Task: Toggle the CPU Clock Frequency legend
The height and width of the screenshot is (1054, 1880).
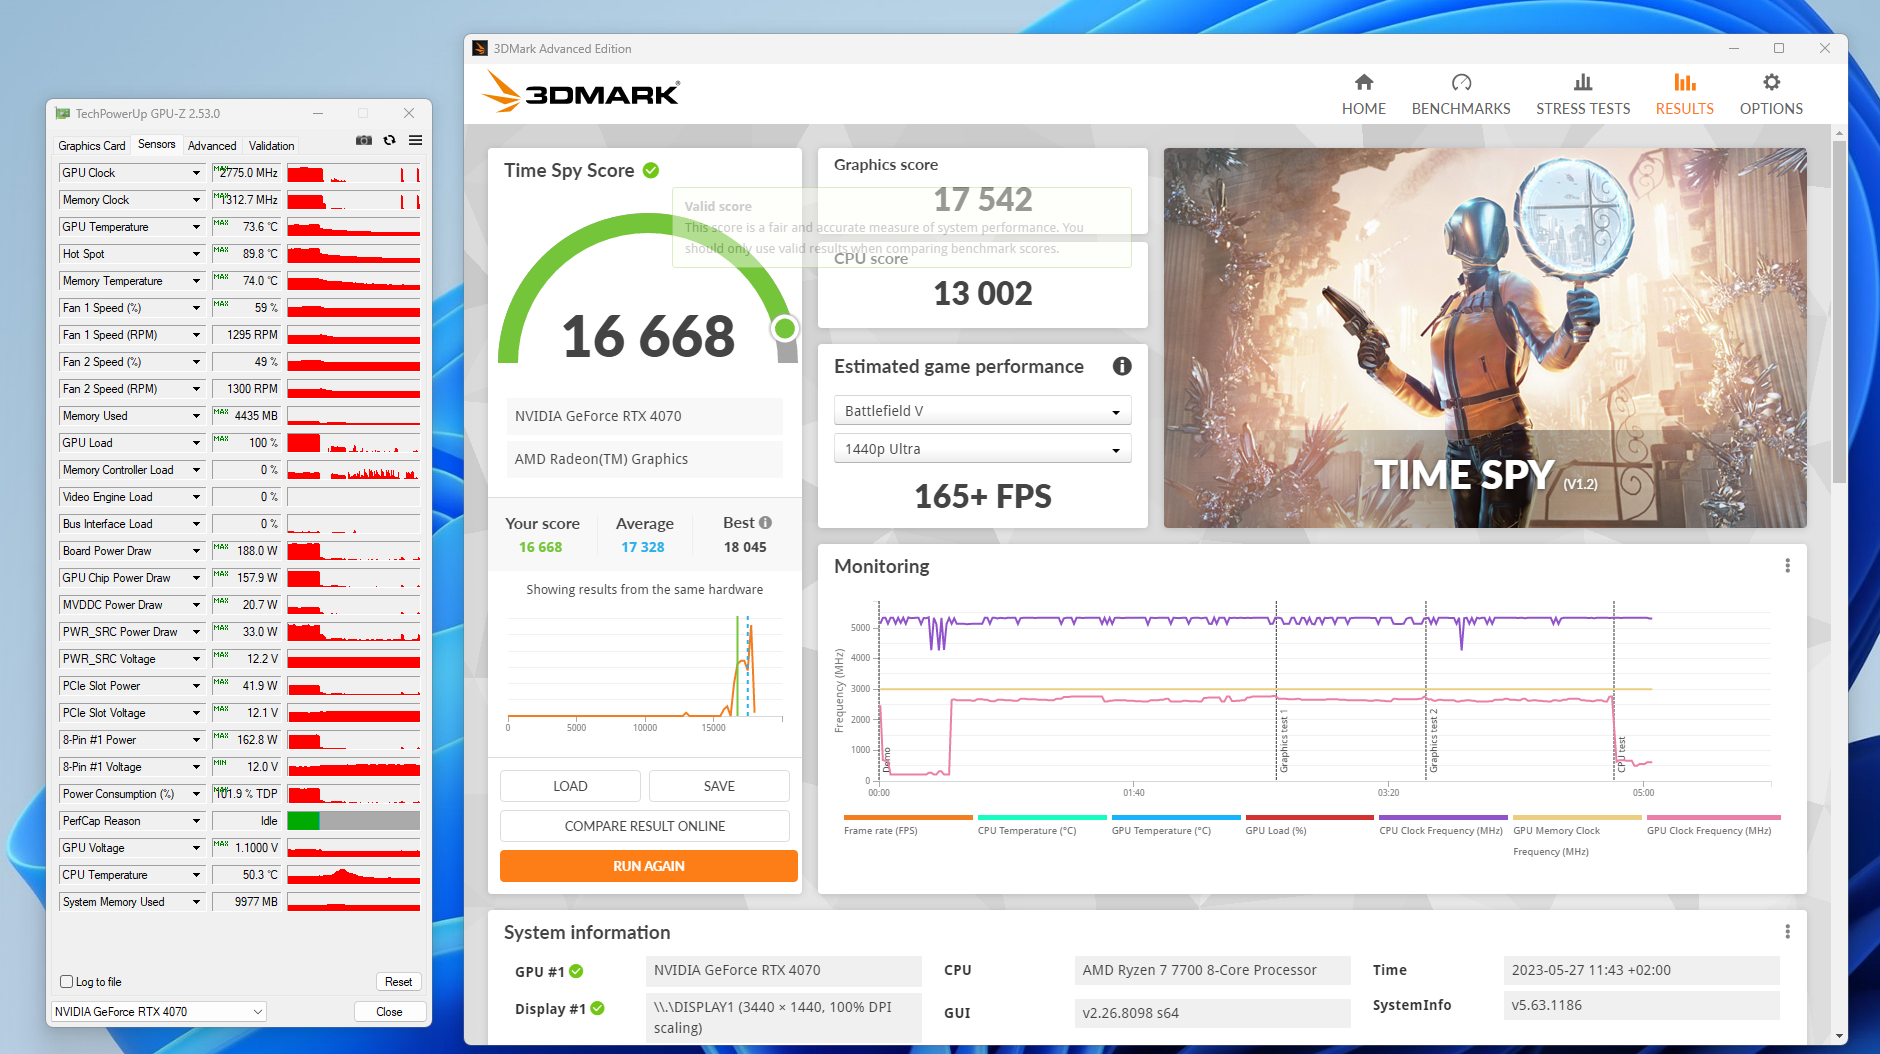Action: coord(1443,826)
